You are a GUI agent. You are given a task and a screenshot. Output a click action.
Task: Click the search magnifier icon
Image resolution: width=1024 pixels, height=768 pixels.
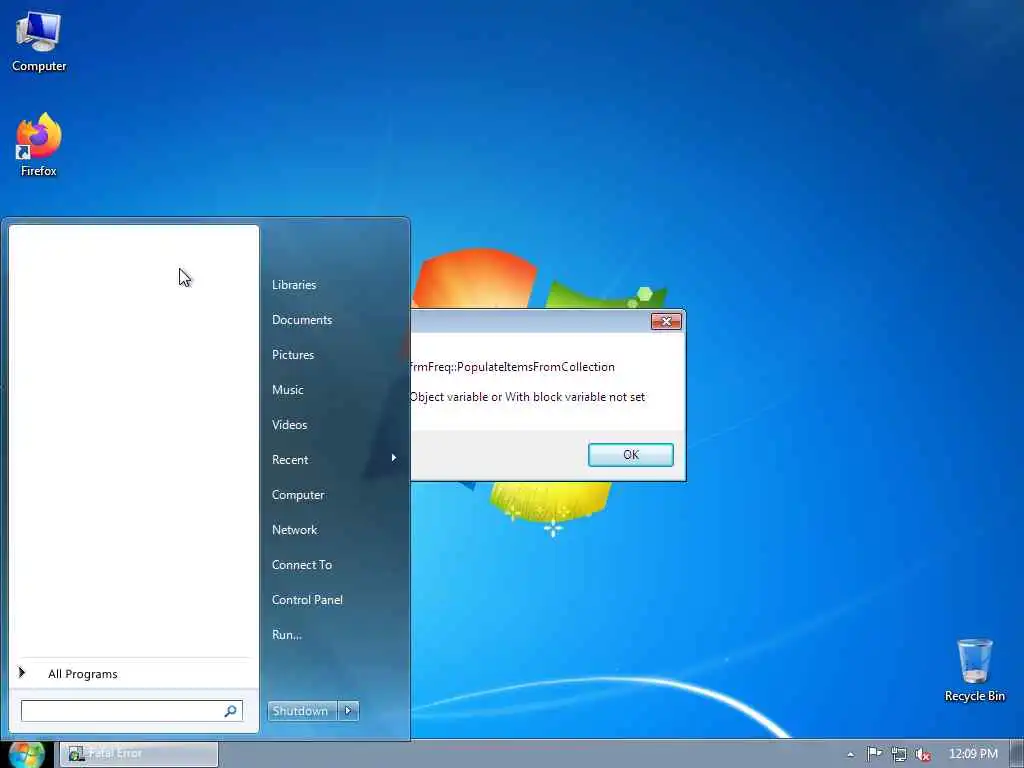[231, 711]
